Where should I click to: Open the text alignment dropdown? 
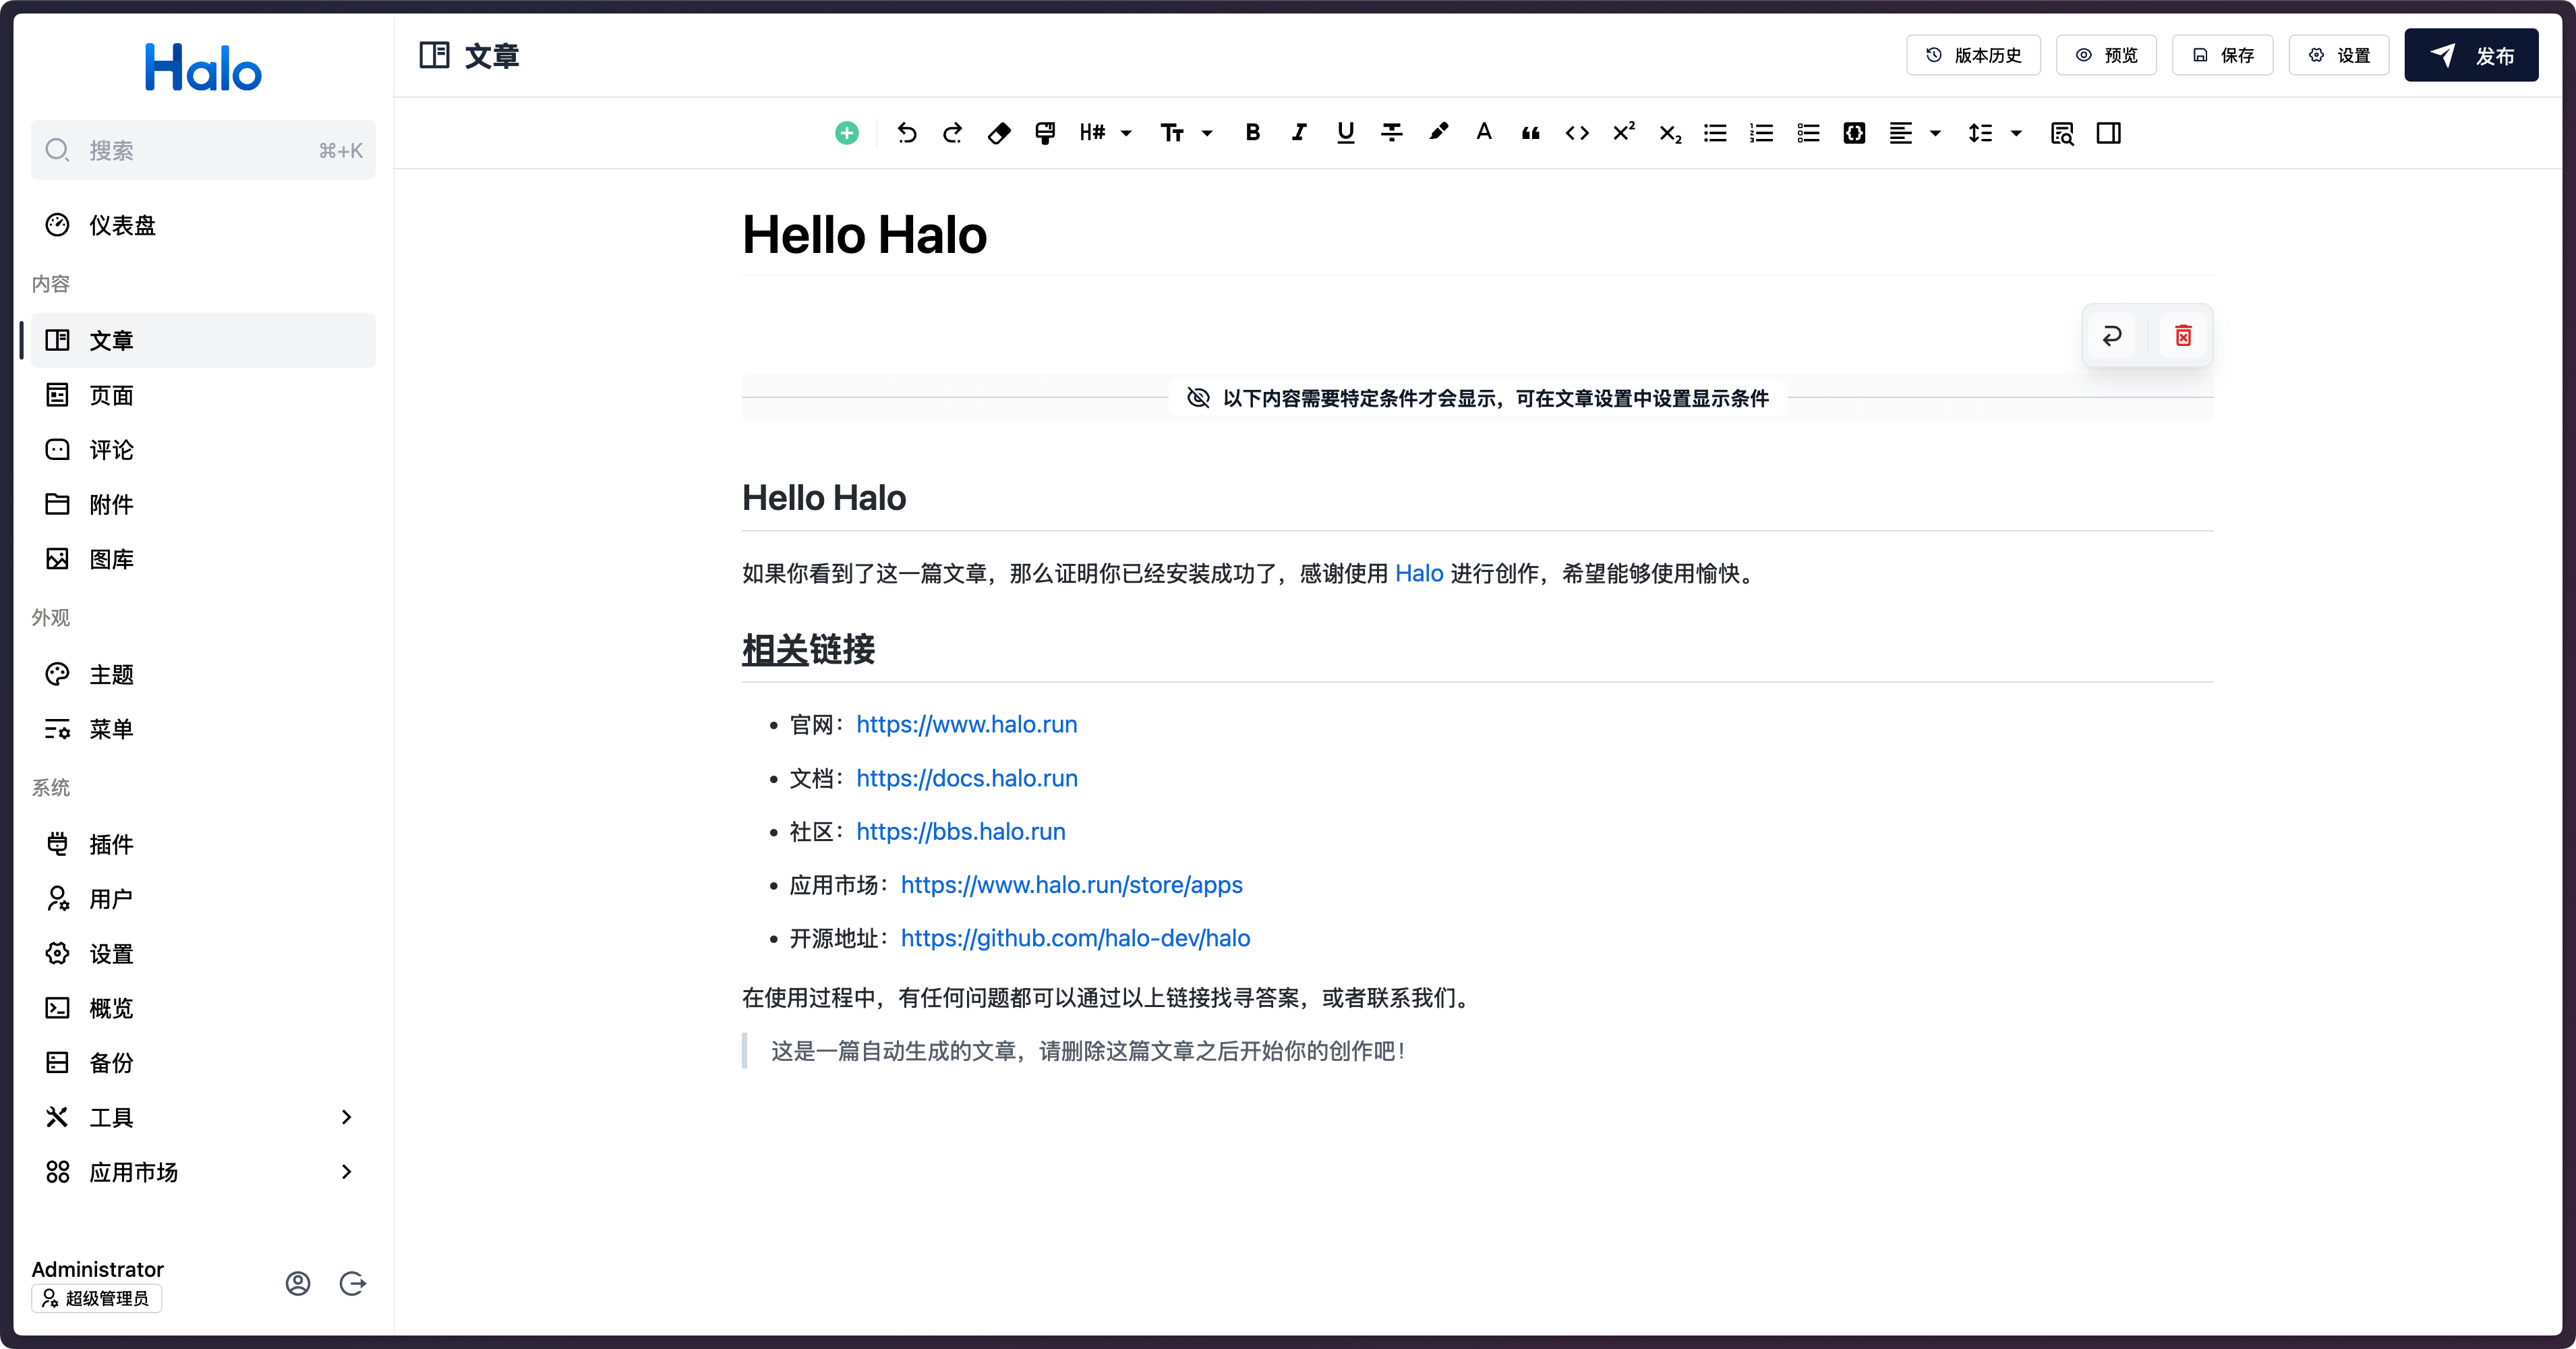(x=1914, y=133)
